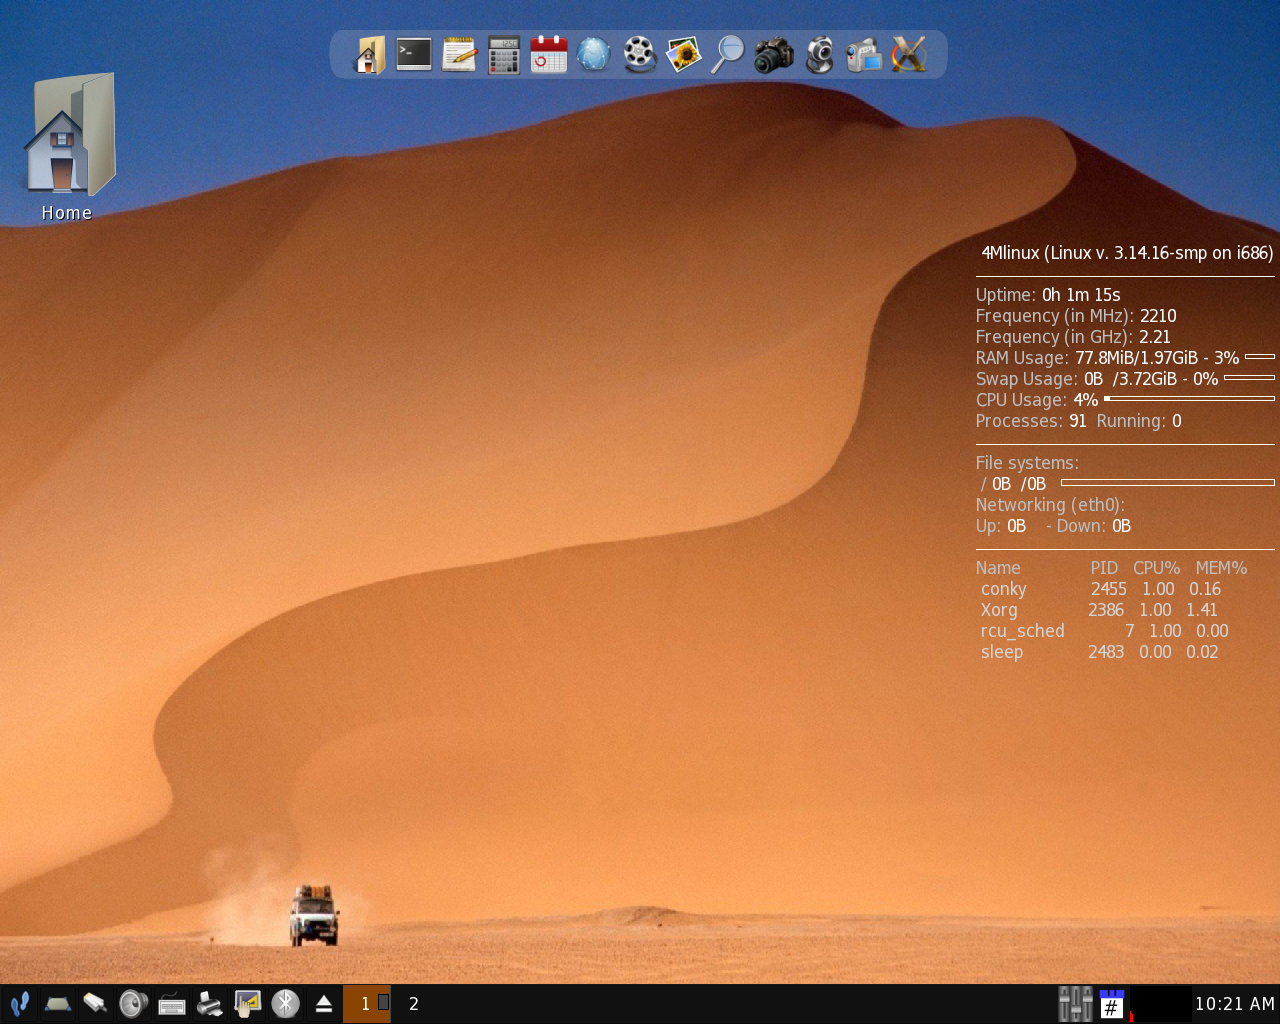
Task: Click the RAM Usage bar in conky
Action: (x=1260, y=356)
